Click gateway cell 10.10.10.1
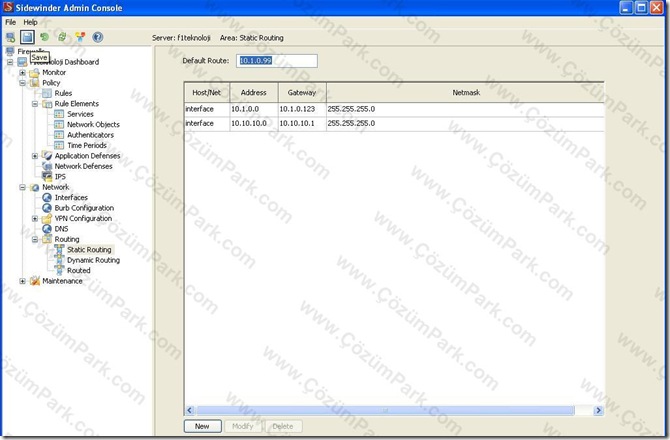Viewport: 670px width, 440px height. 302,123
